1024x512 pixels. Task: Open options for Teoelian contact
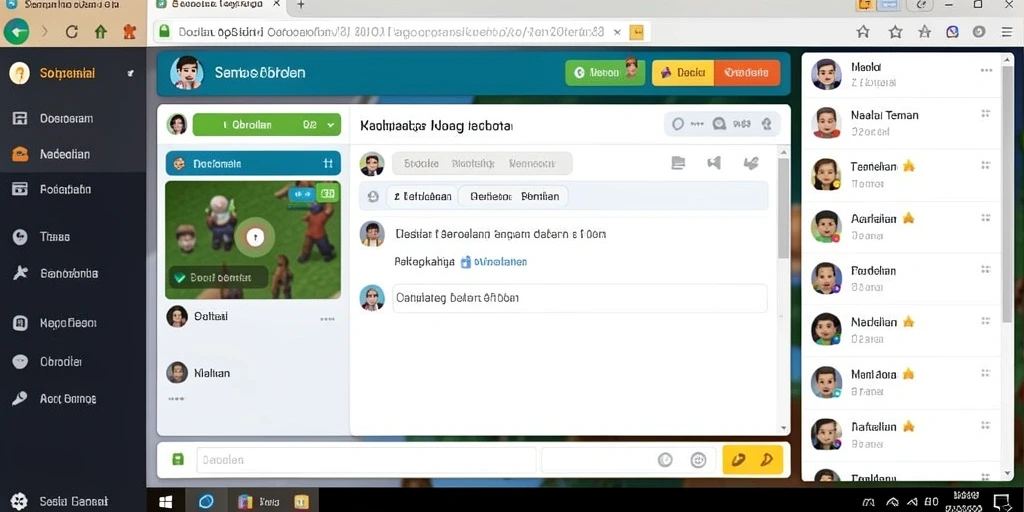pyautogui.click(x=985, y=165)
